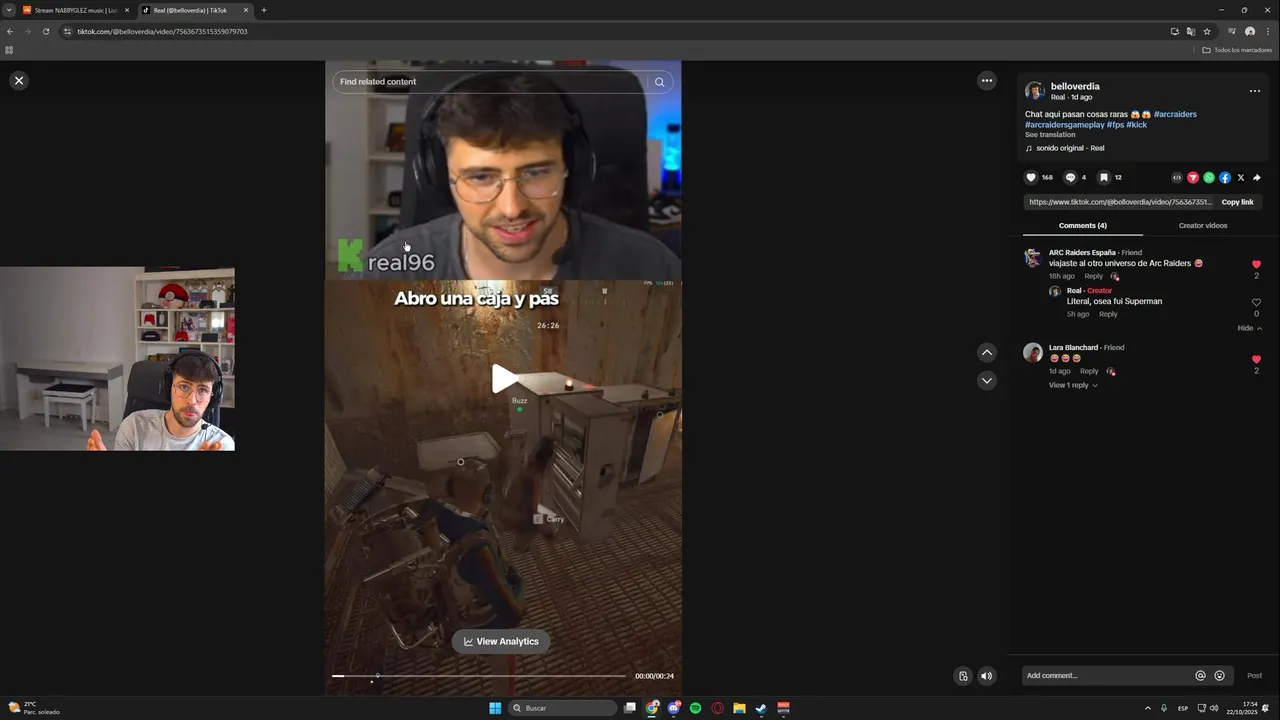Switch to the Stream NABBYGLEZ music browser tab
This screenshot has width=1280, height=720.
tap(76, 10)
